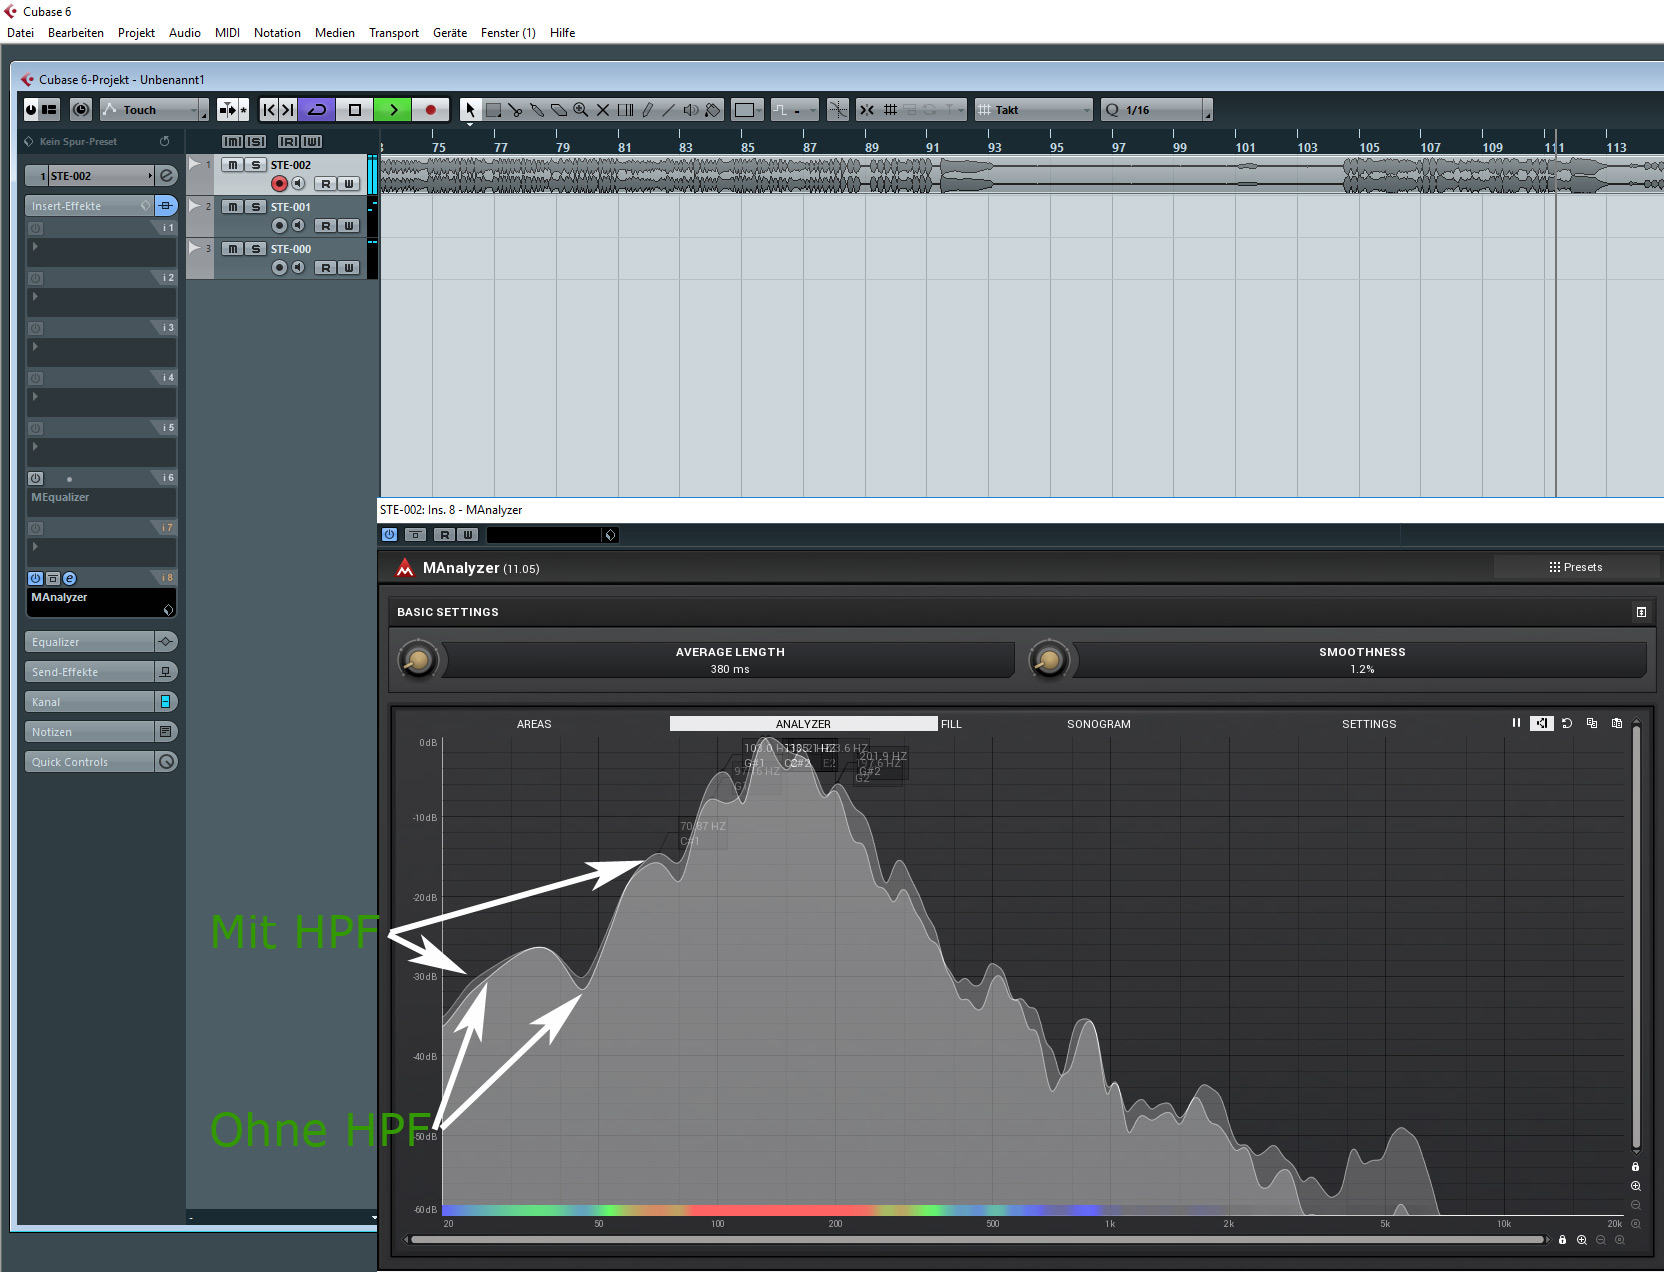Select the Glue tool
The image size is (1664, 1272).
pyautogui.click(x=537, y=110)
